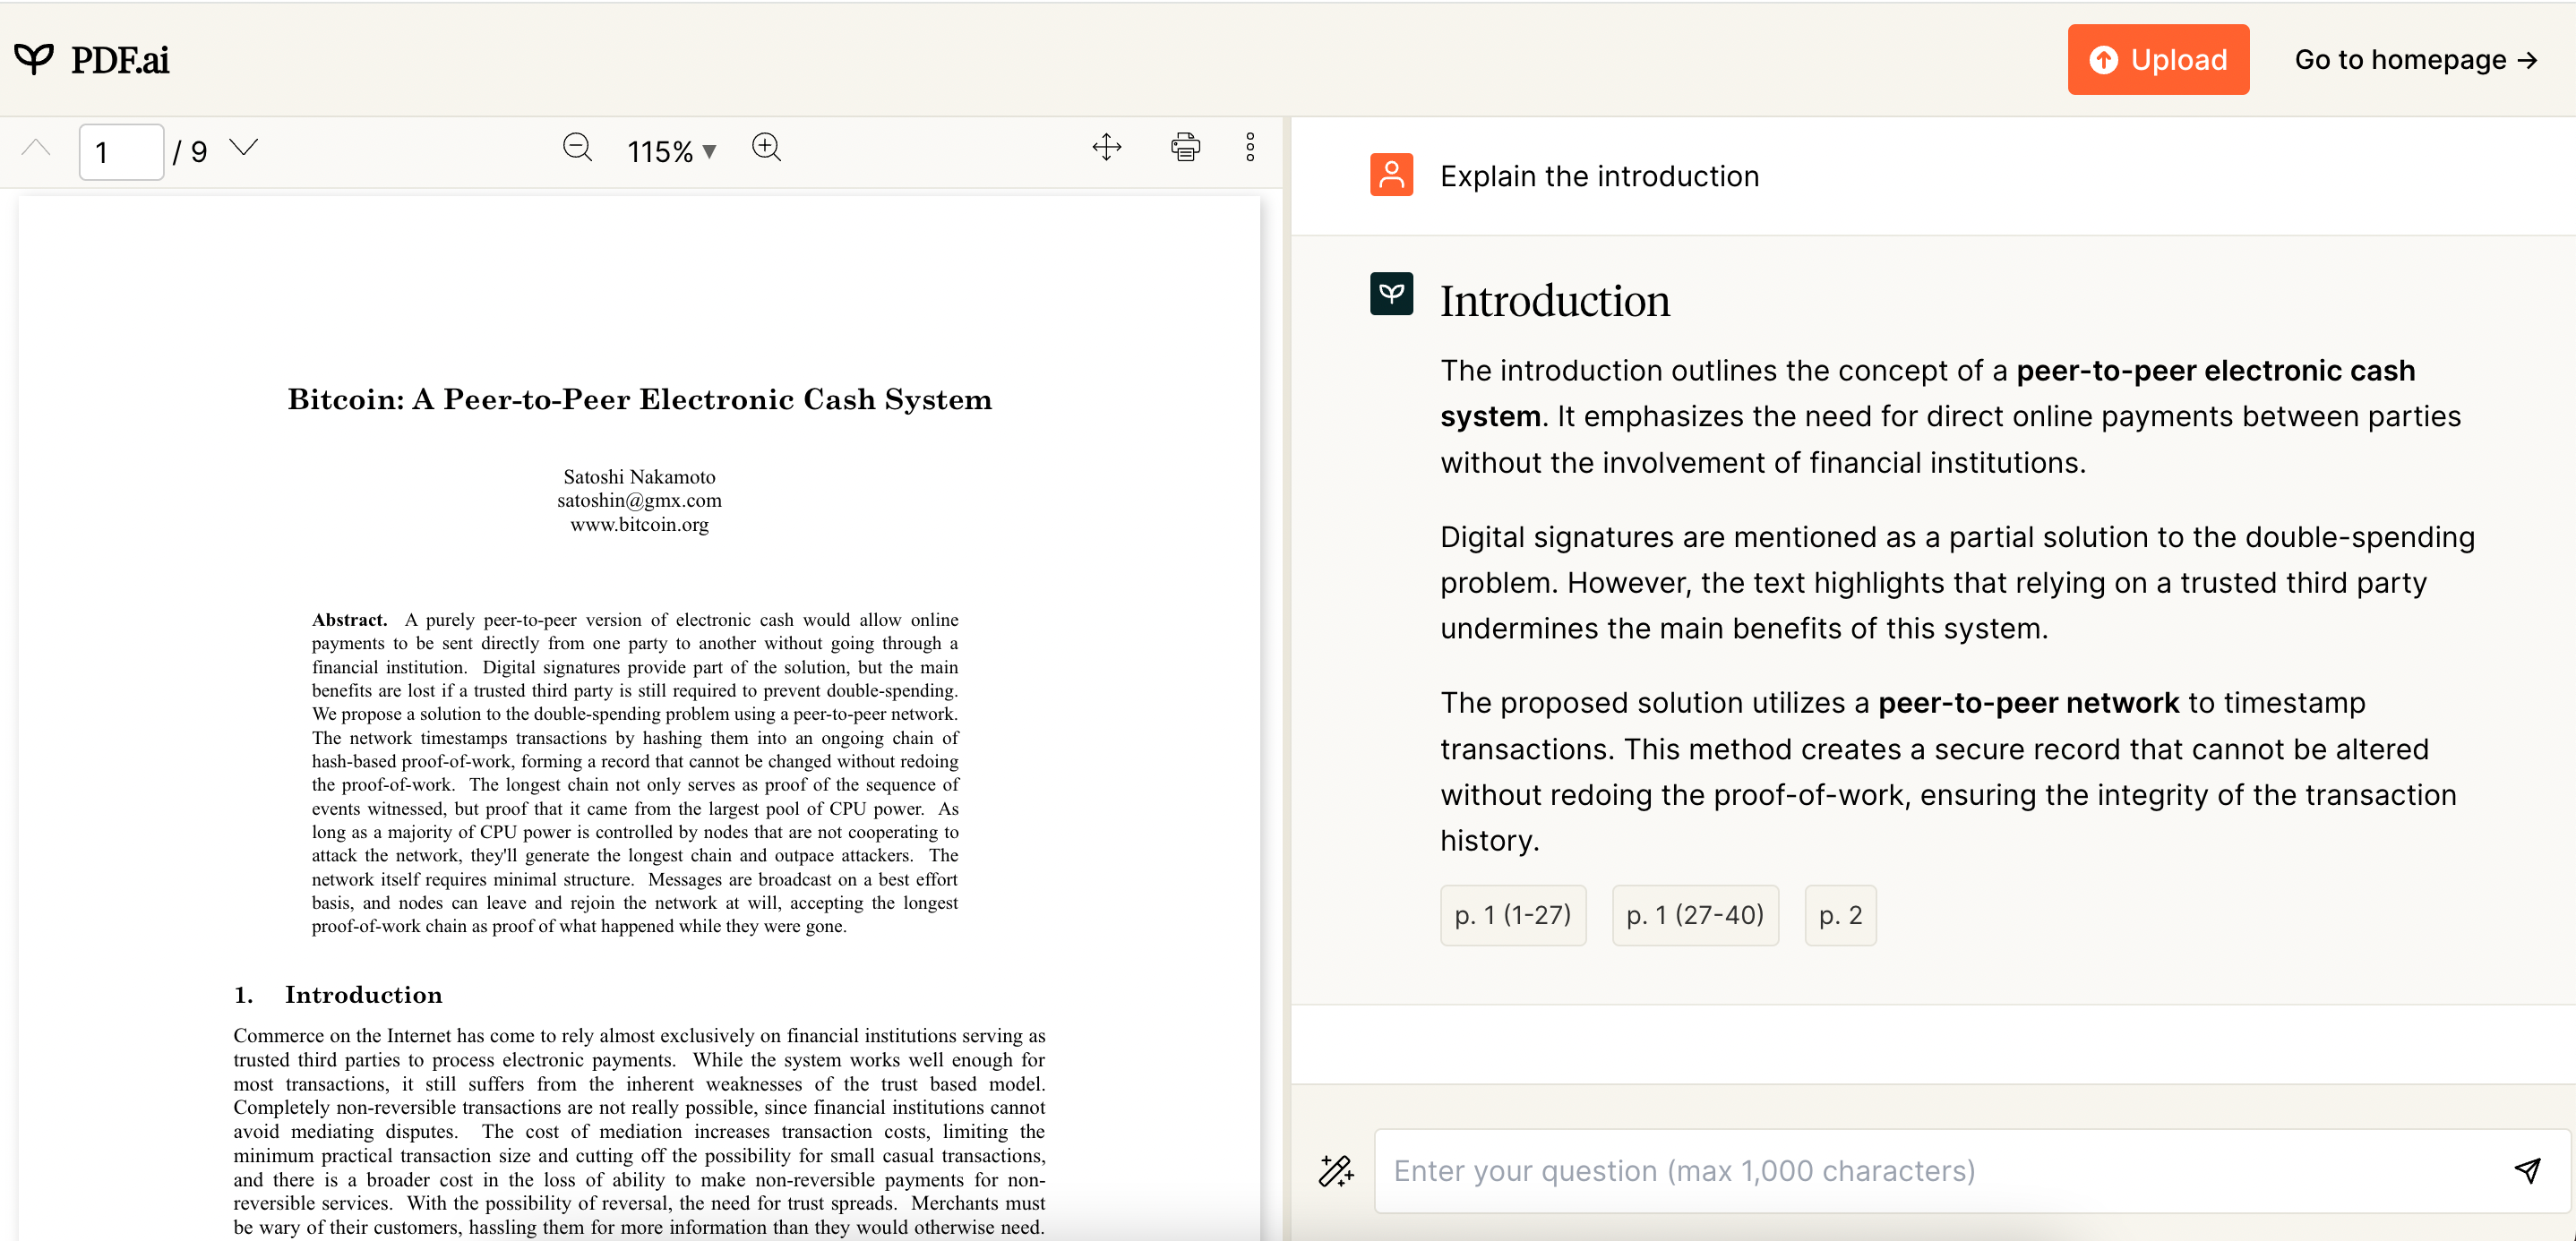Image resolution: width=2576 pixels, height=1241 pixels.
Task: Click the orange user avatar icon
Action: click(1391, 174)
